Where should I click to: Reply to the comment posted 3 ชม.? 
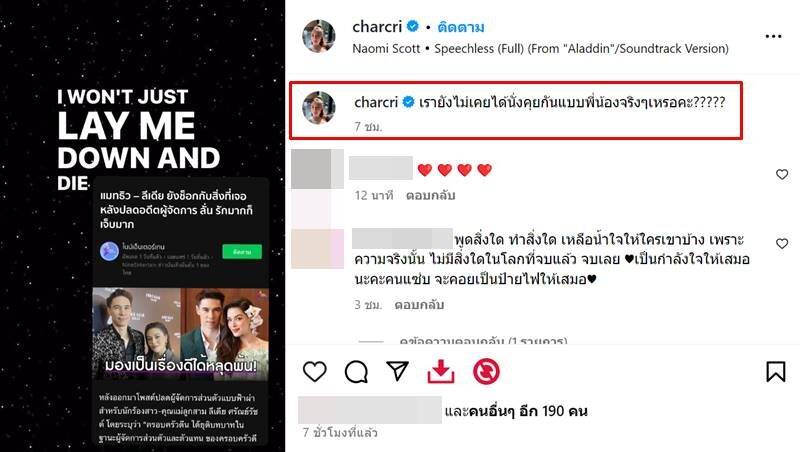tap(419, 305)
